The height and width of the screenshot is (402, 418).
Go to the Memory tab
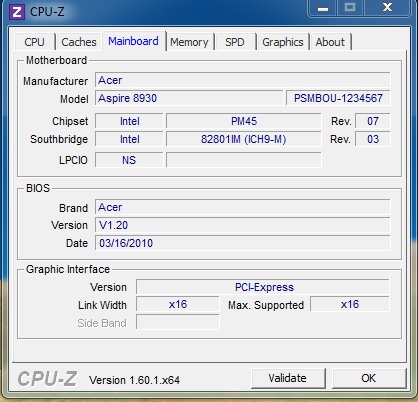pos(189,42)
